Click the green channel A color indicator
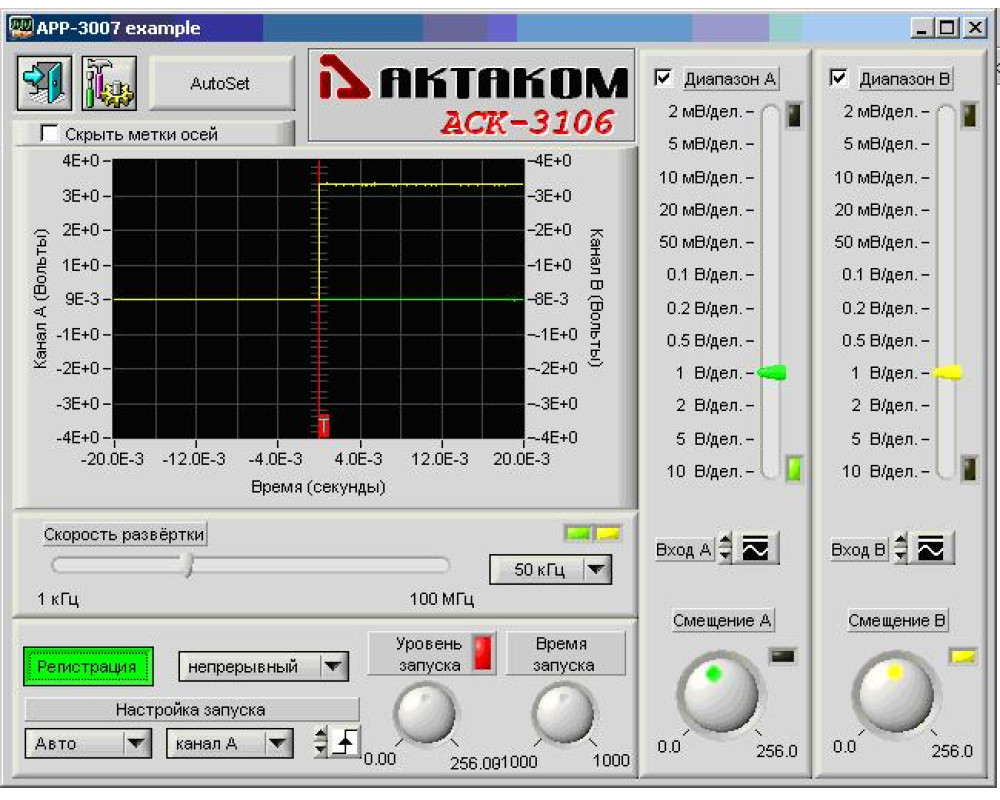 point(578,533)
